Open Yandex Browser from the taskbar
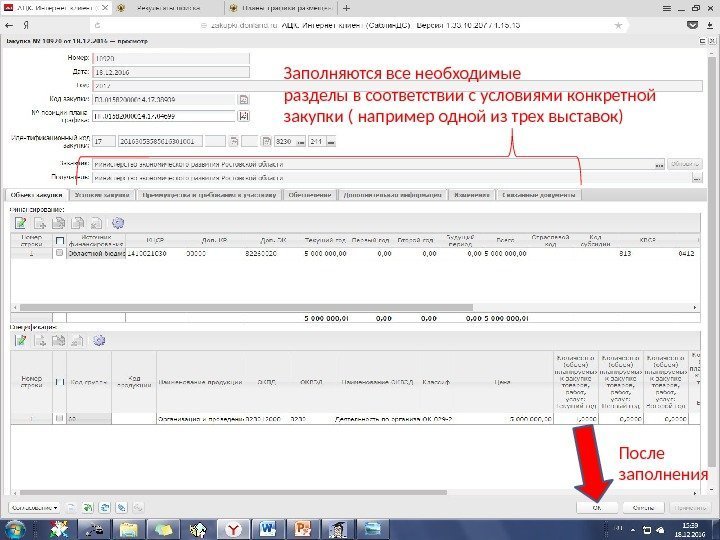720x540 pixels. [233, 529]
